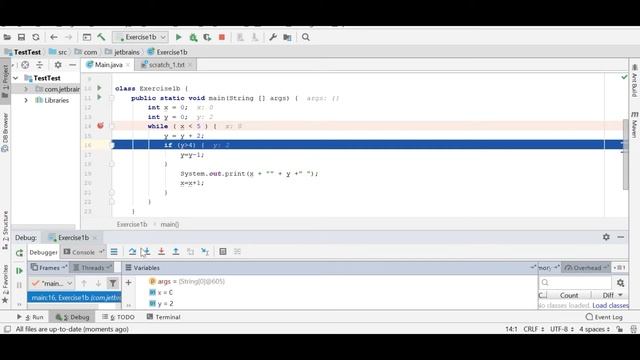The image size is (640, 360).
Task: Open the main thread dropdown
Action: click(52, 283)
